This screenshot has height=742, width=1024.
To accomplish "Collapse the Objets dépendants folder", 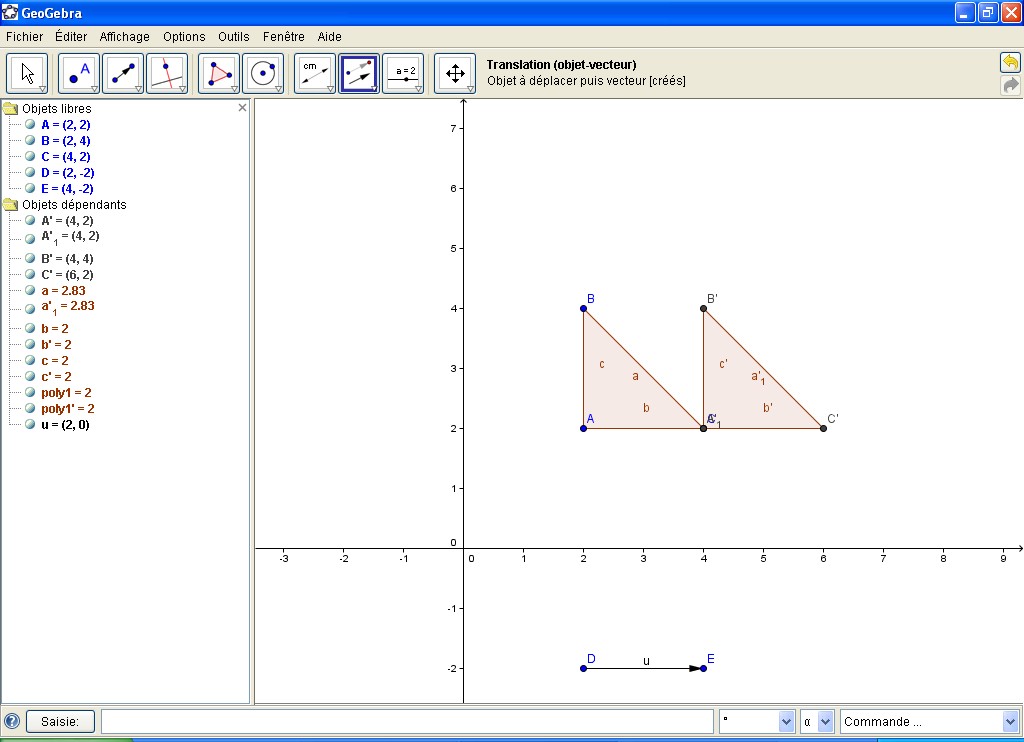I will tap(10, 204).
